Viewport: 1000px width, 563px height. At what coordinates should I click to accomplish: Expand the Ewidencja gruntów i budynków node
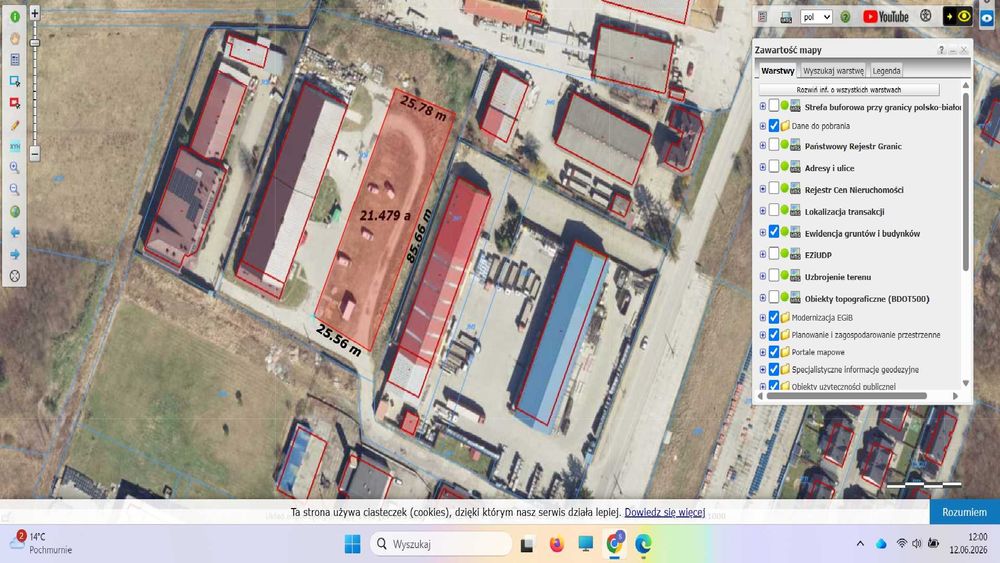[x=763, y=233]
